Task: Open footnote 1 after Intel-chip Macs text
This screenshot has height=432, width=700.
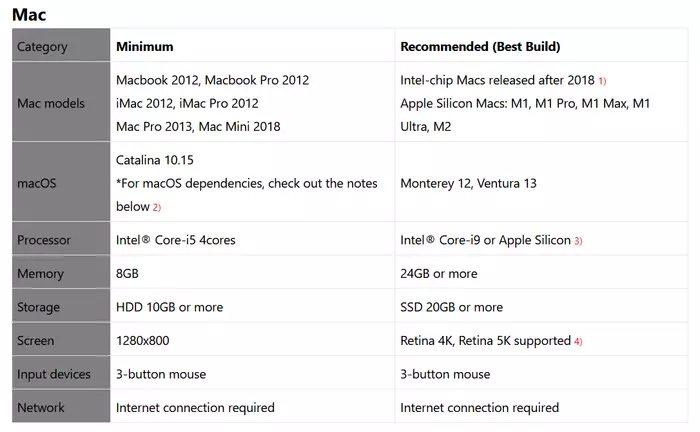Action: coord(603,81)
